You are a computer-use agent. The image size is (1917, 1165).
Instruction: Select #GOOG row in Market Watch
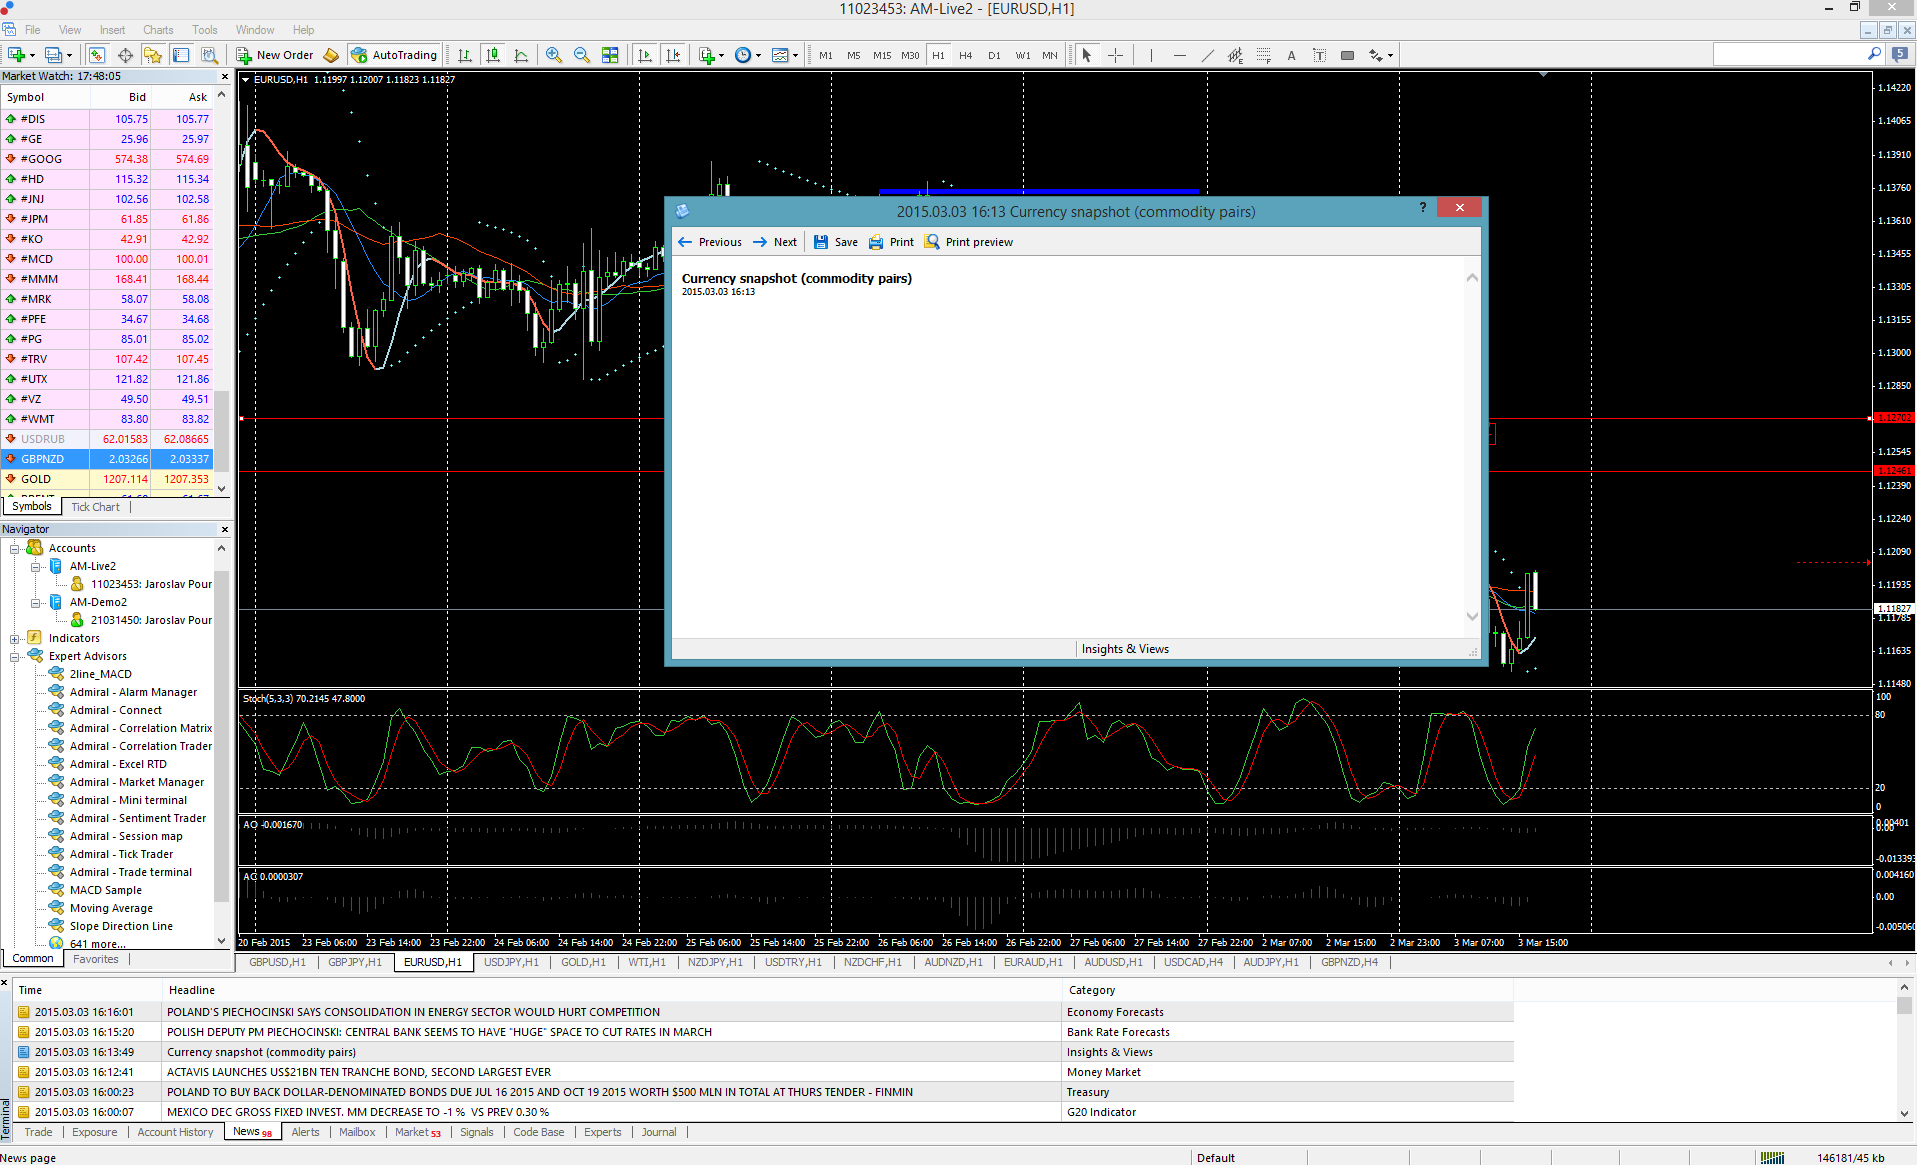tap(107, 159)
